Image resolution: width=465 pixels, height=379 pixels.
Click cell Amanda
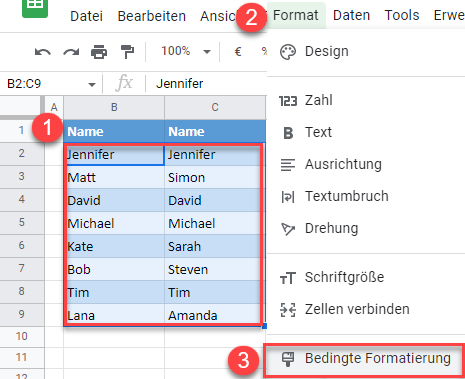215,315
